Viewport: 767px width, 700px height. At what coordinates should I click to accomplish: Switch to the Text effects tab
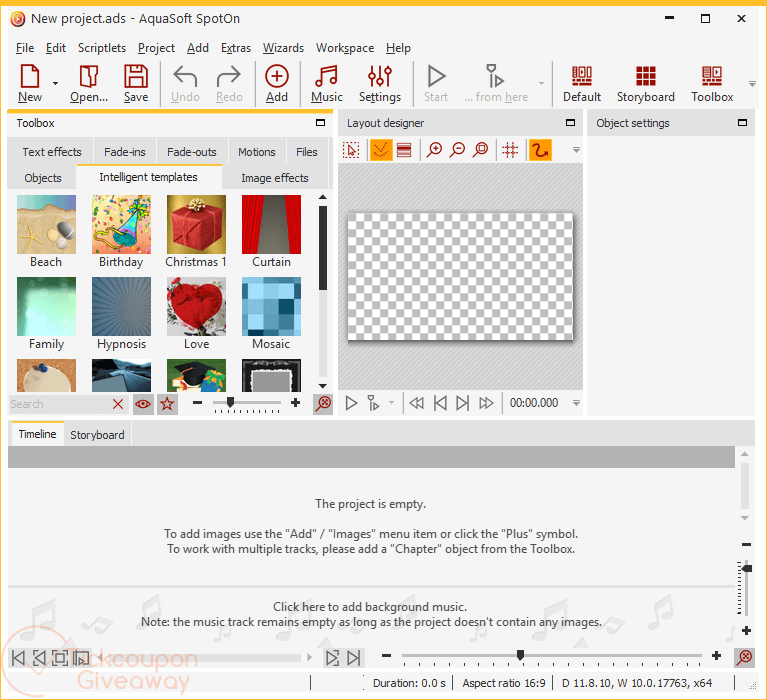pos(52,152)
